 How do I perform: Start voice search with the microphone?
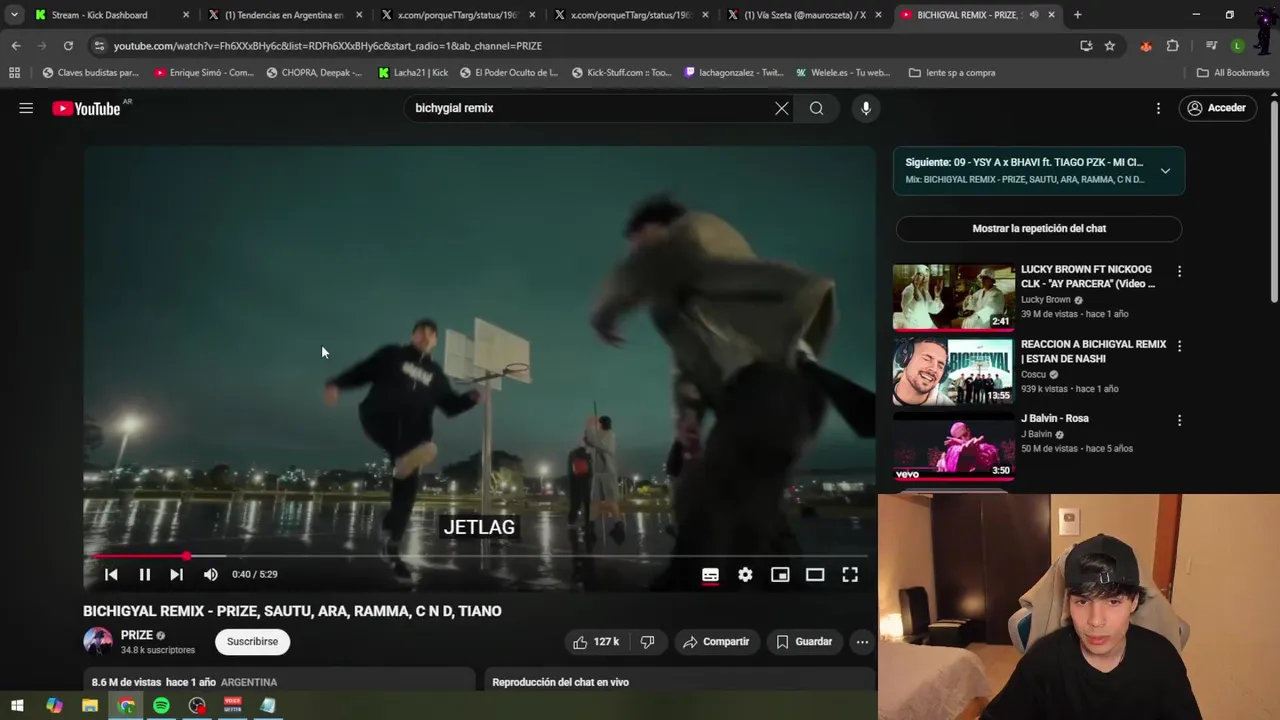point(866,108)
